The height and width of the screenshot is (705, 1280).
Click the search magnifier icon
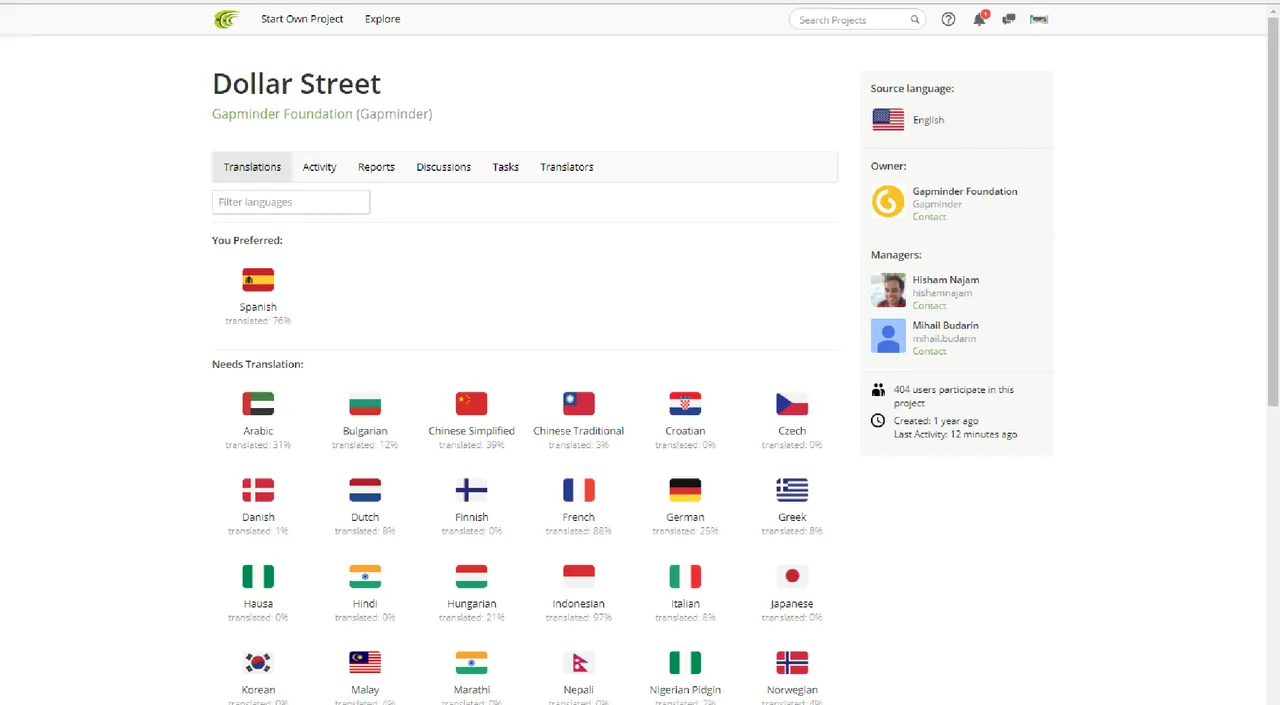[x=914, y=19]
